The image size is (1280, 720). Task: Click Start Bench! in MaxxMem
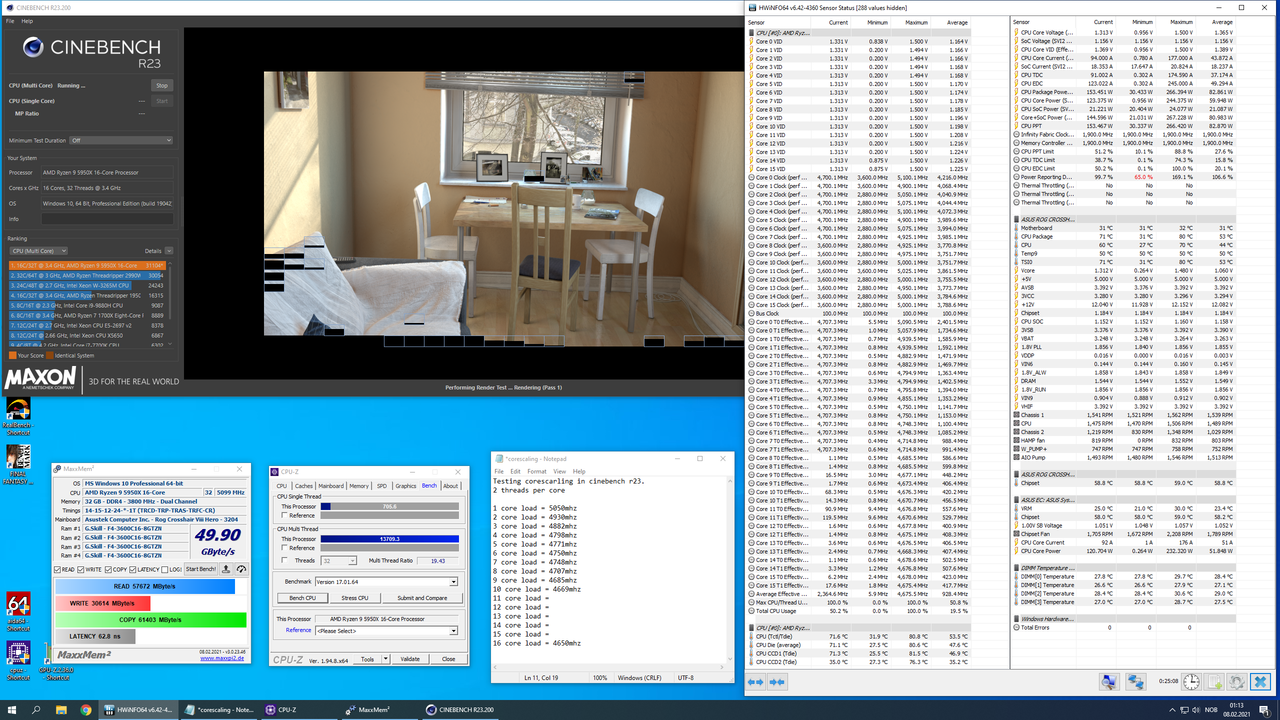click(x=201, y=569)
